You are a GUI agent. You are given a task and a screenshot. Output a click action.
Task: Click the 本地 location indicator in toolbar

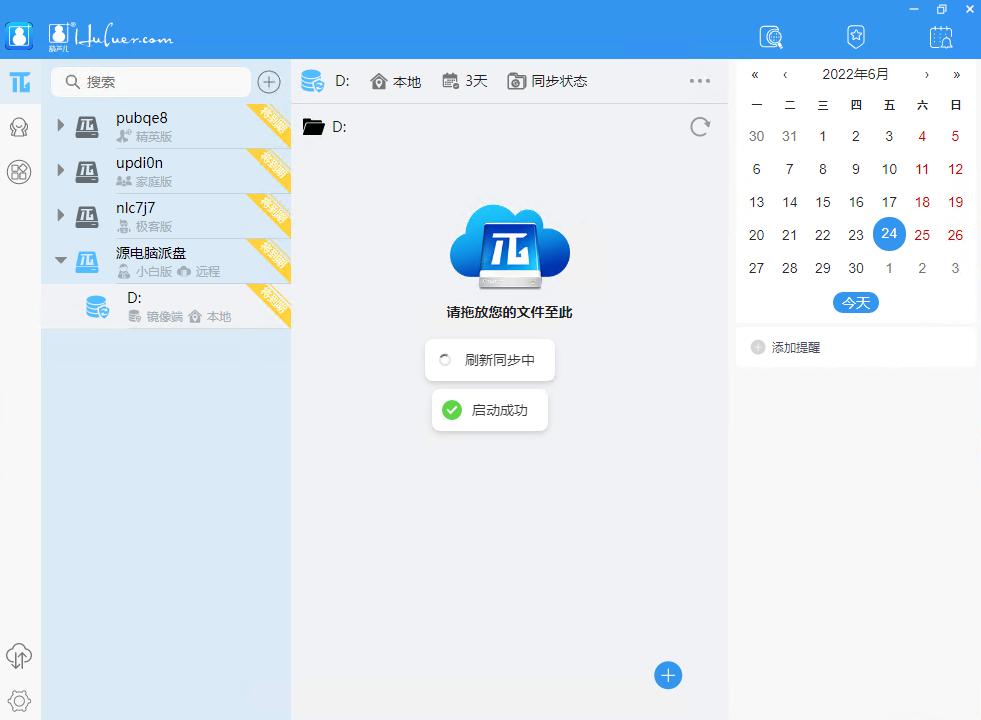coord(396,81)
